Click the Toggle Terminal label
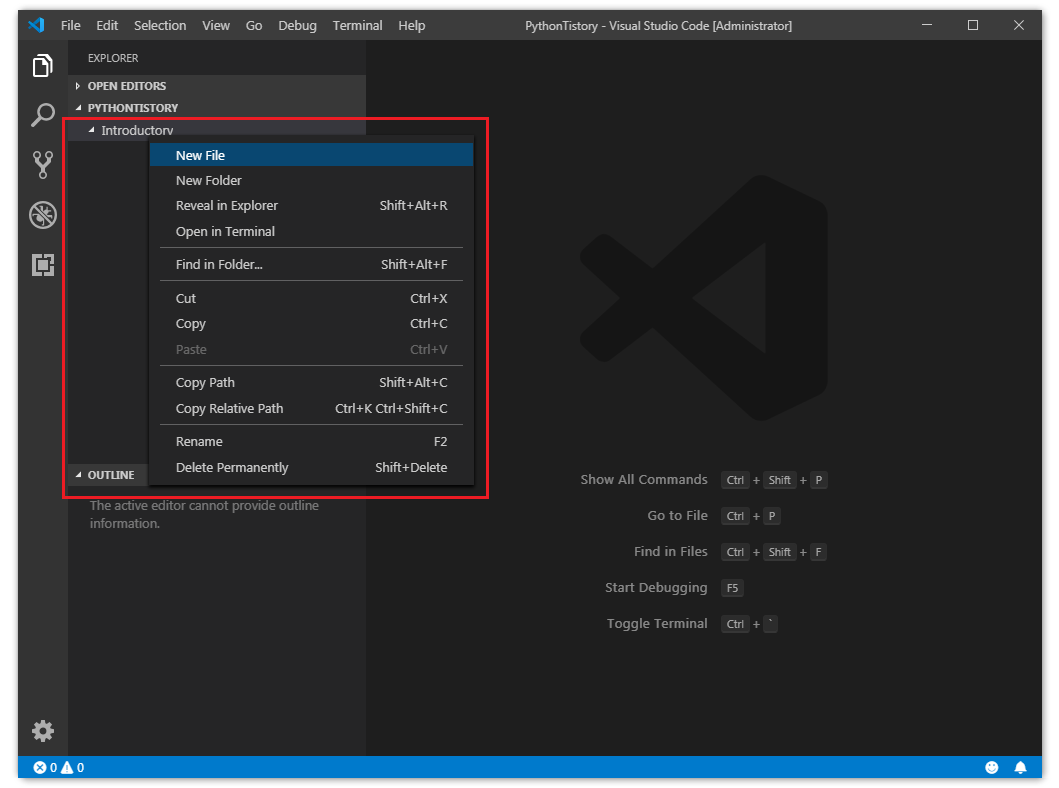This screenshot has width=1059, height=788. pyautogui.click(x=656, y=623)
